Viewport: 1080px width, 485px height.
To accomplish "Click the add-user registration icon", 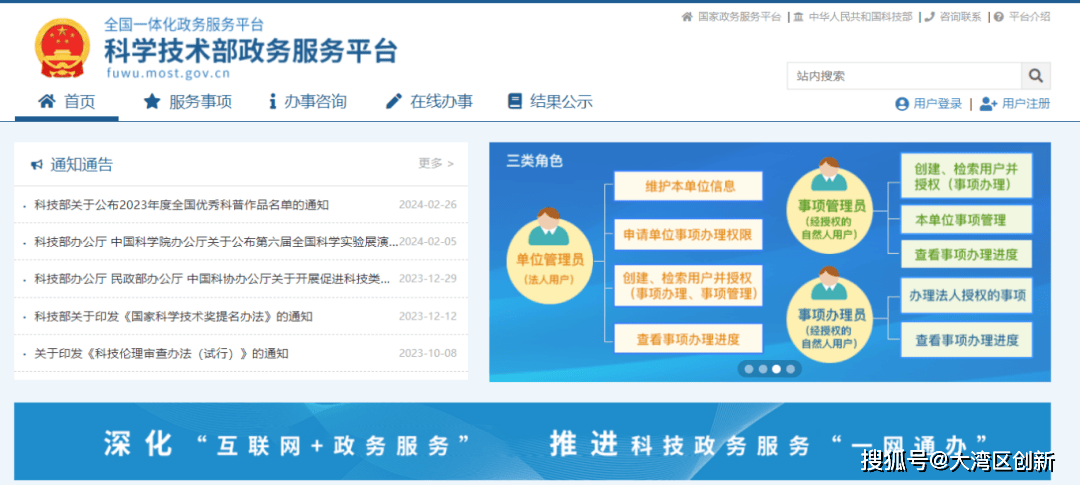I will [x=988, y=104].
